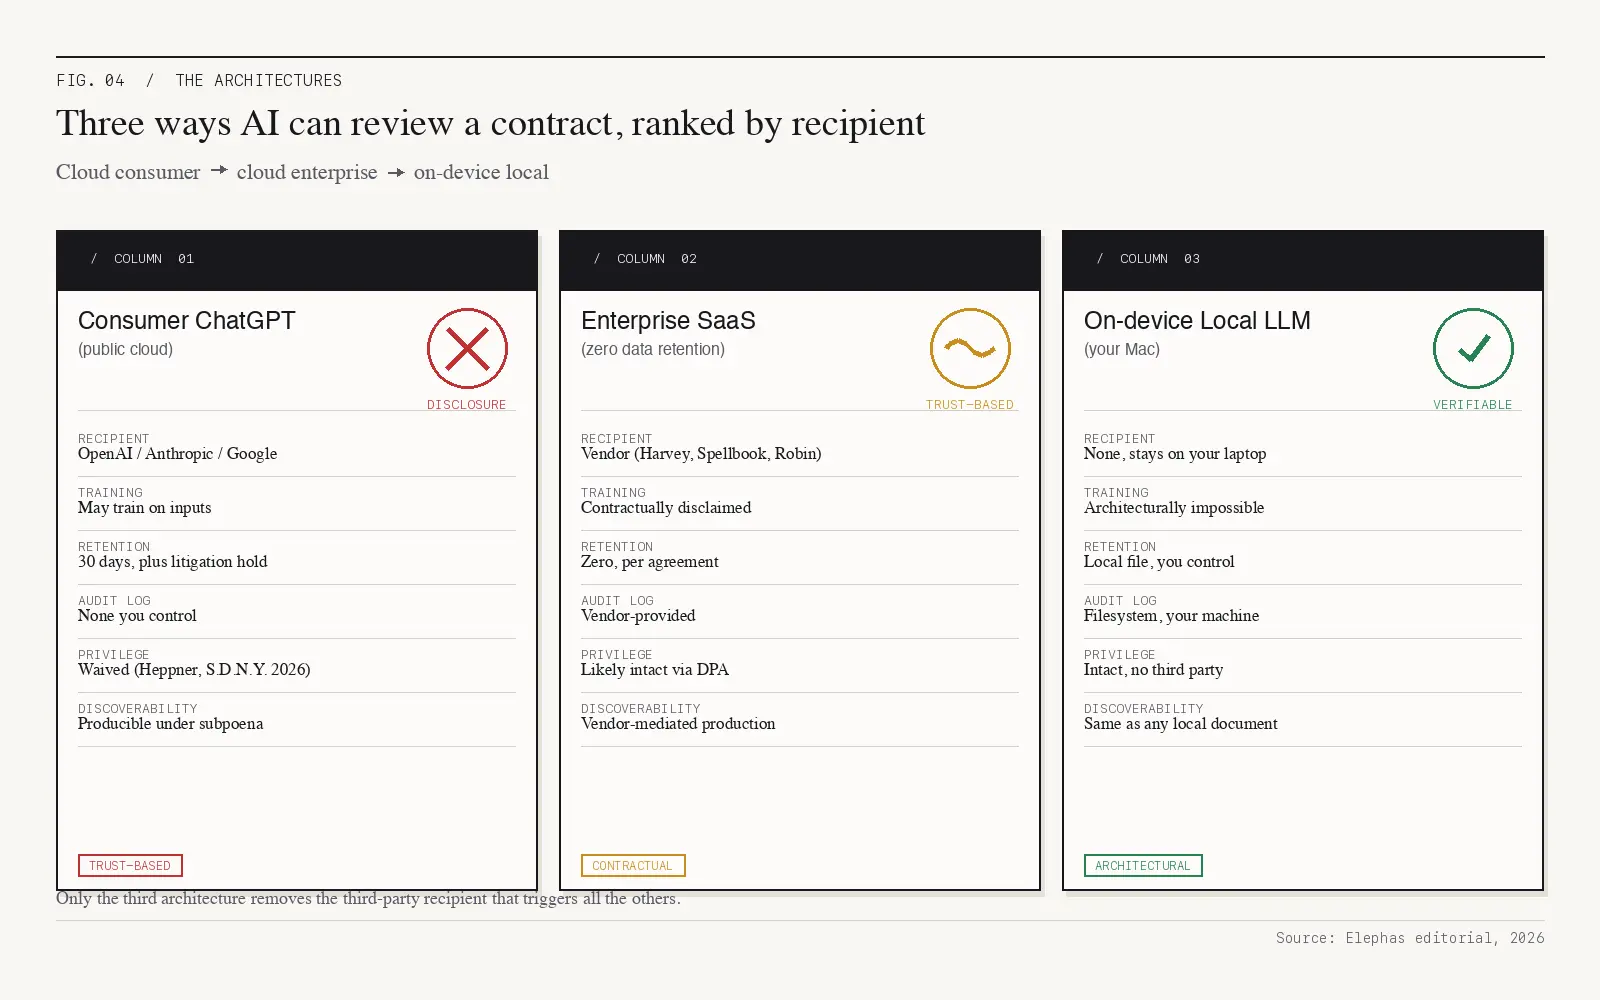Click the DISCLOSURE label

click(x=466, y=405)
